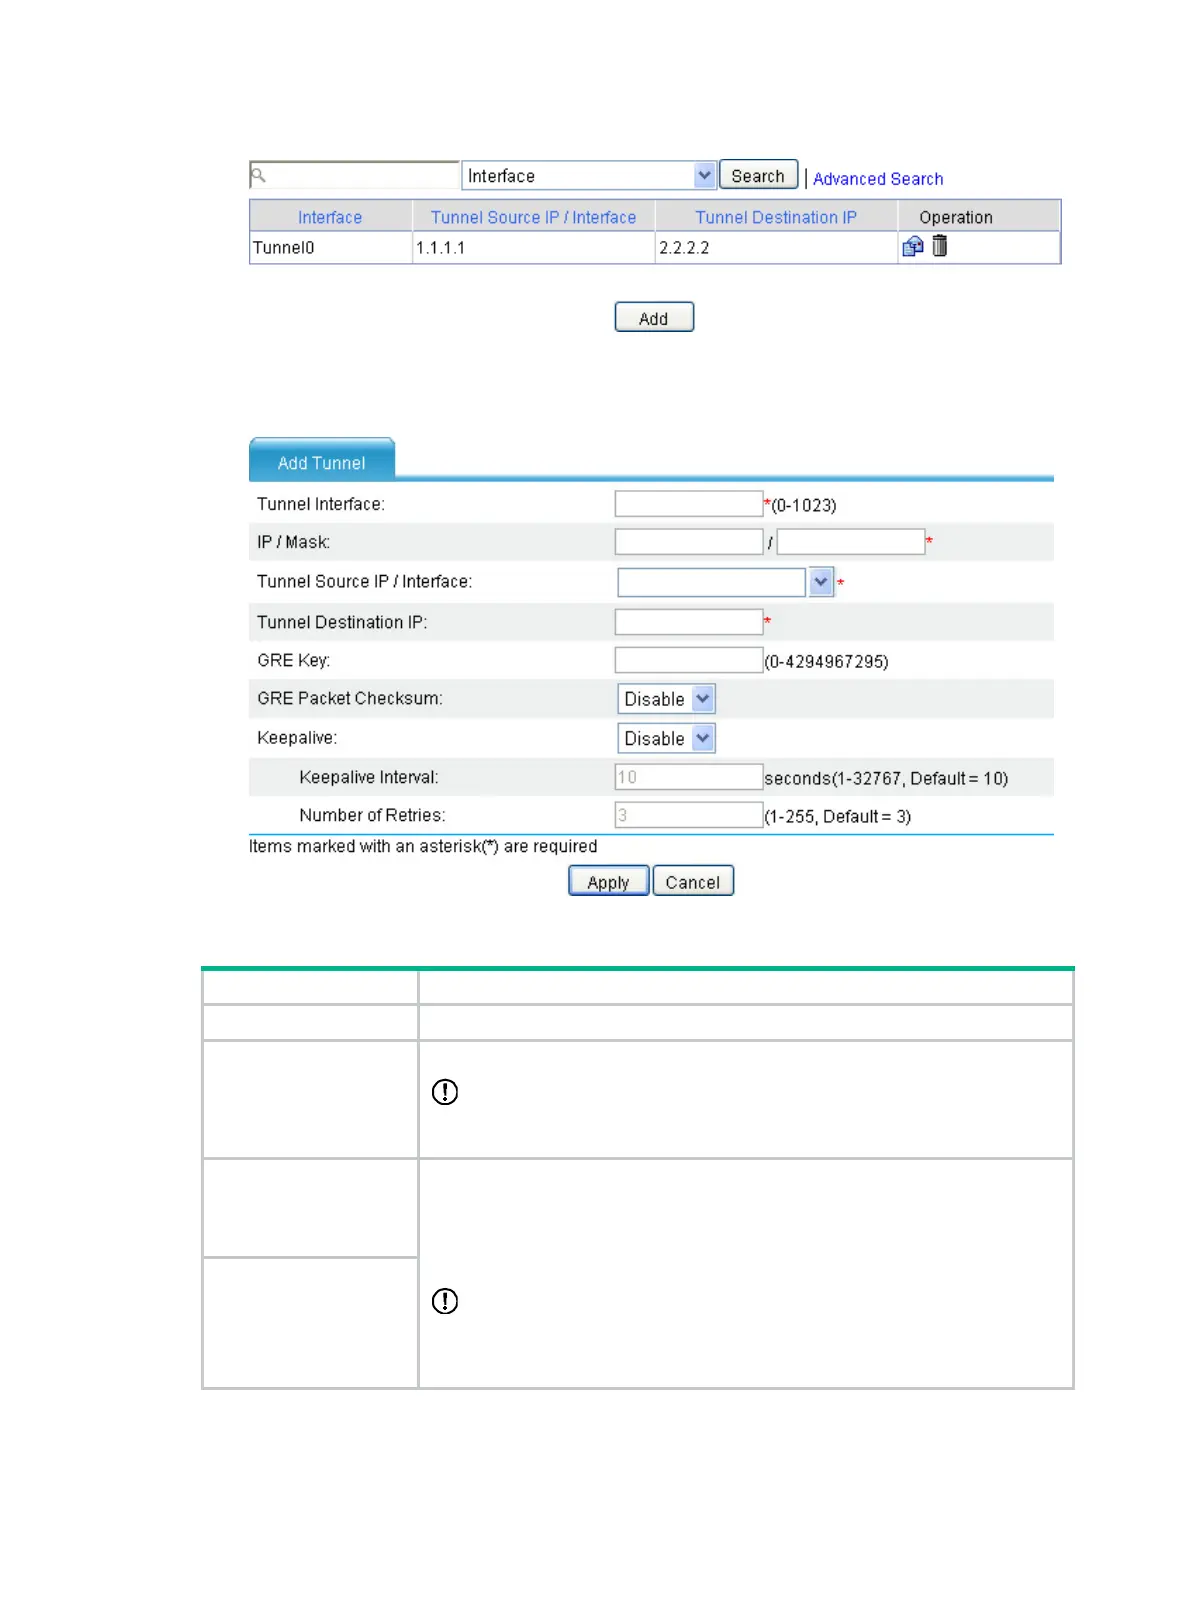Click the Tunnel Interface number field
1190x1616 pixels.
(689, 504)
